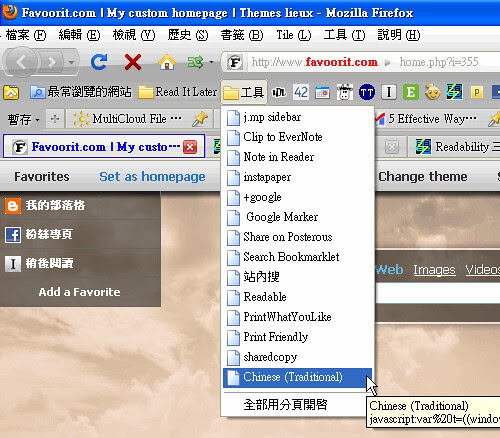The height and width of the screenshot is (438, 500).
Task: Click the Set as homepage link
Action: point(152,177)
